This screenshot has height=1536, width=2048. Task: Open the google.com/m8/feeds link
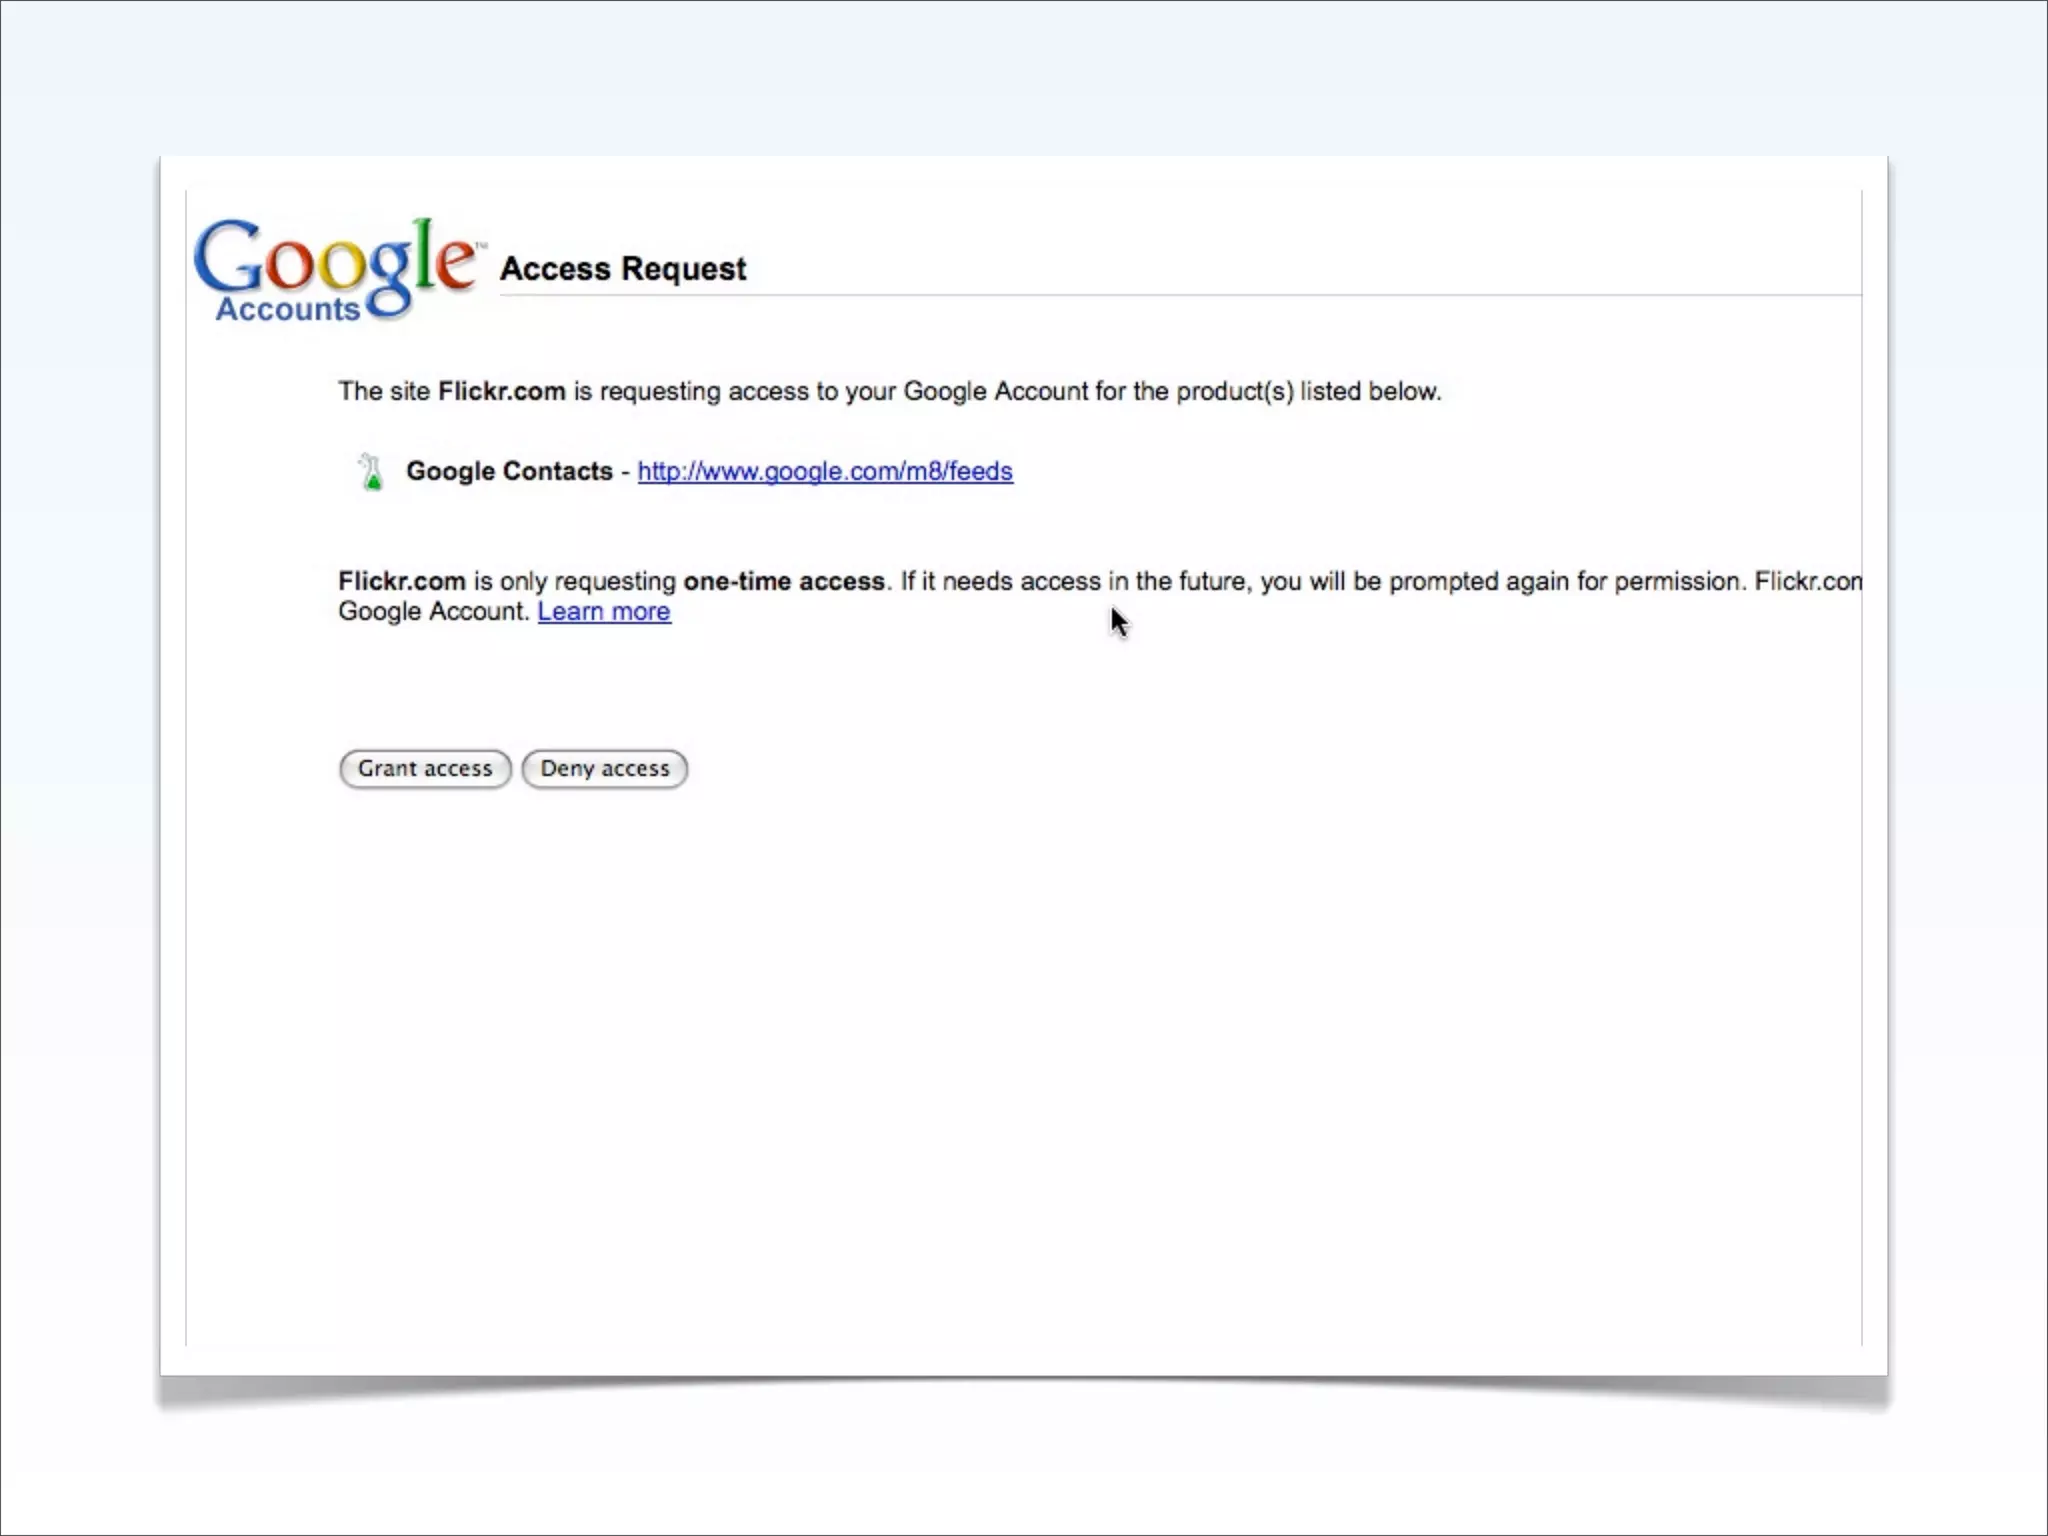tap(825, 471)
